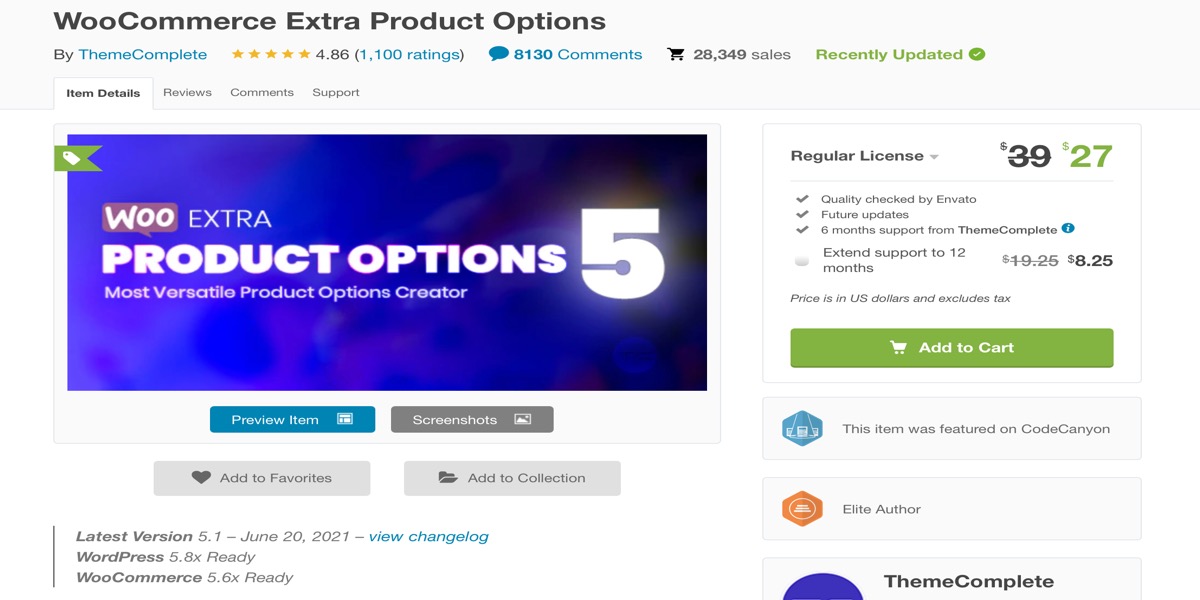Click the blue CodeCanyon featured badge icon
Image resolution: width=1200 pixels, height=600 pixels.
click(802, 428)
